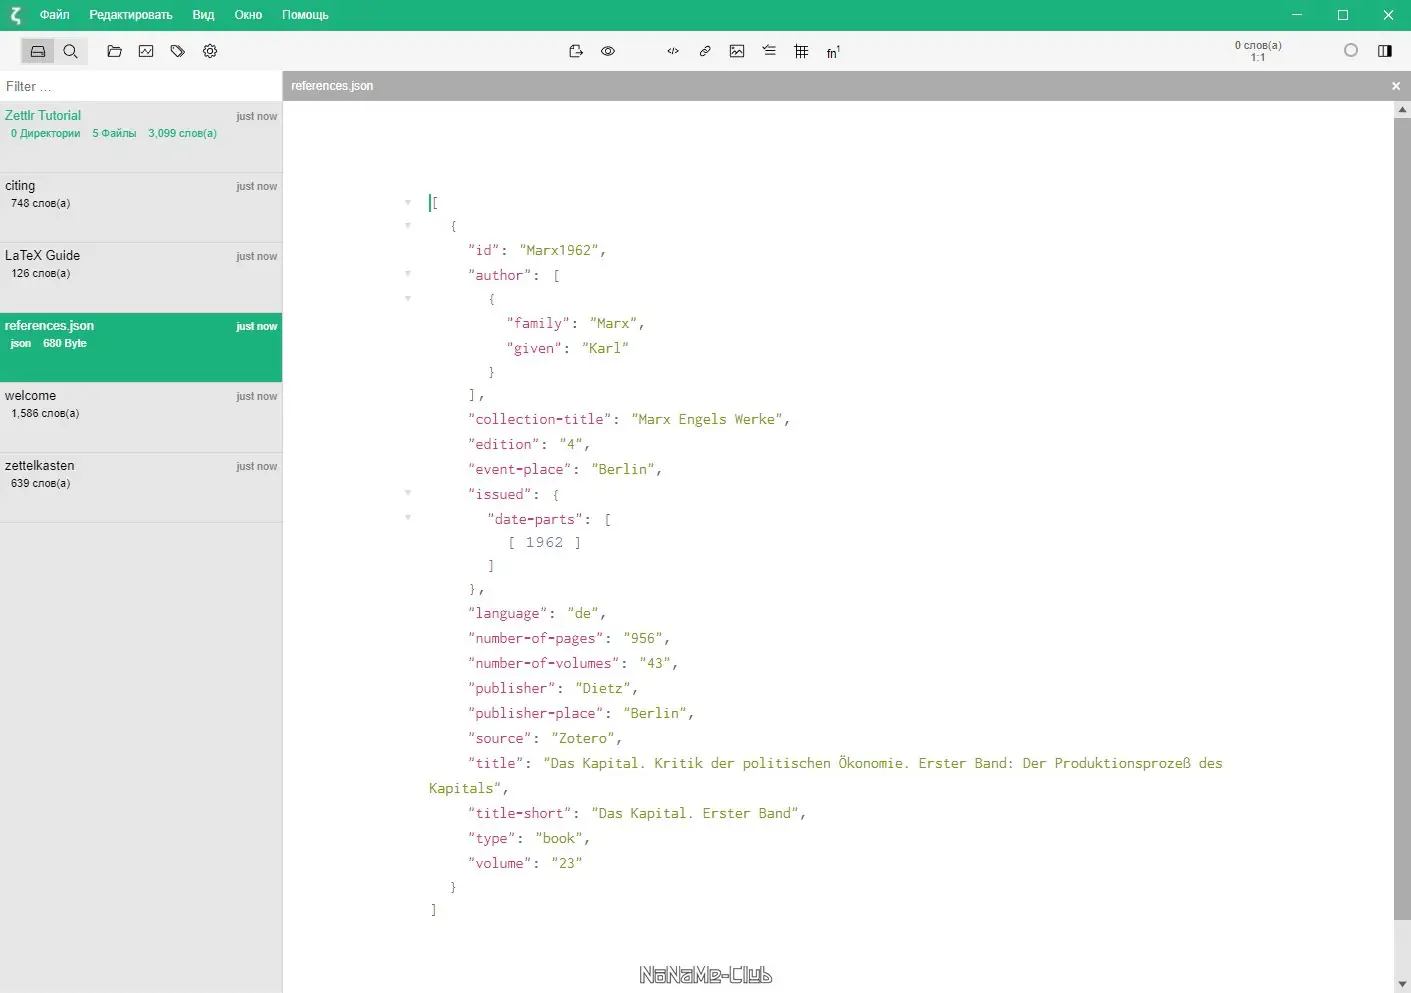Click the "Zotero" source value
The image size is (1411, 993).
pos(583,738)
